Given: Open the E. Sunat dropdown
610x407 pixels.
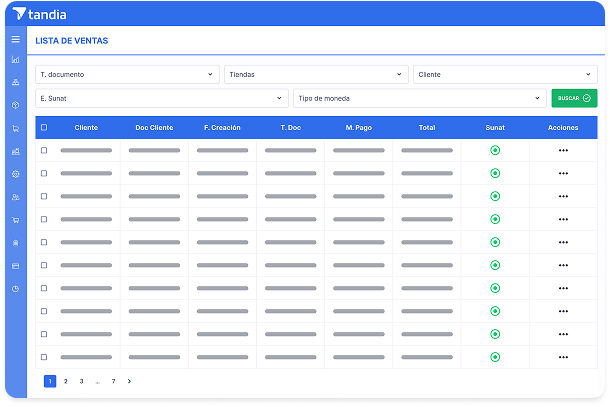Looking at the screenshot, I should (x=161, y=98).
